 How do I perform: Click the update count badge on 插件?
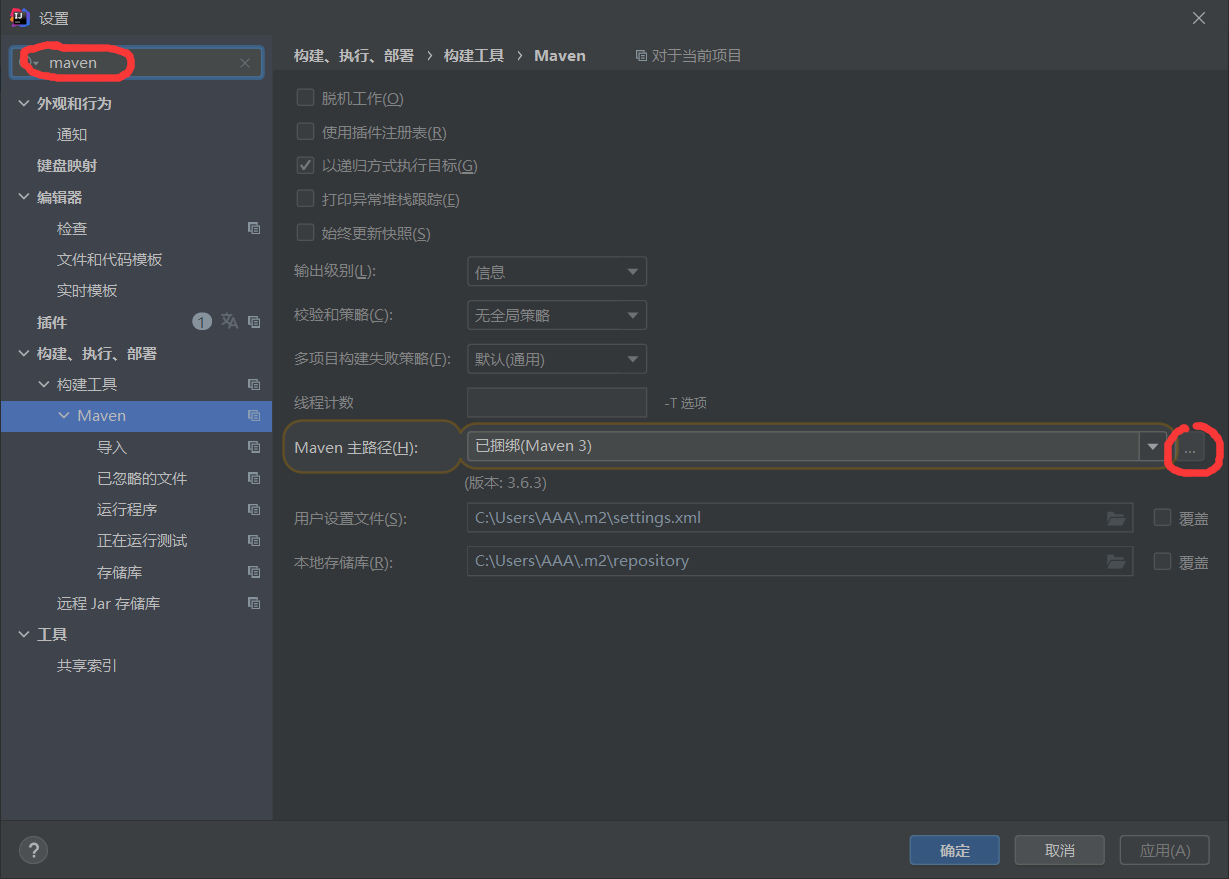pos(202,321)
